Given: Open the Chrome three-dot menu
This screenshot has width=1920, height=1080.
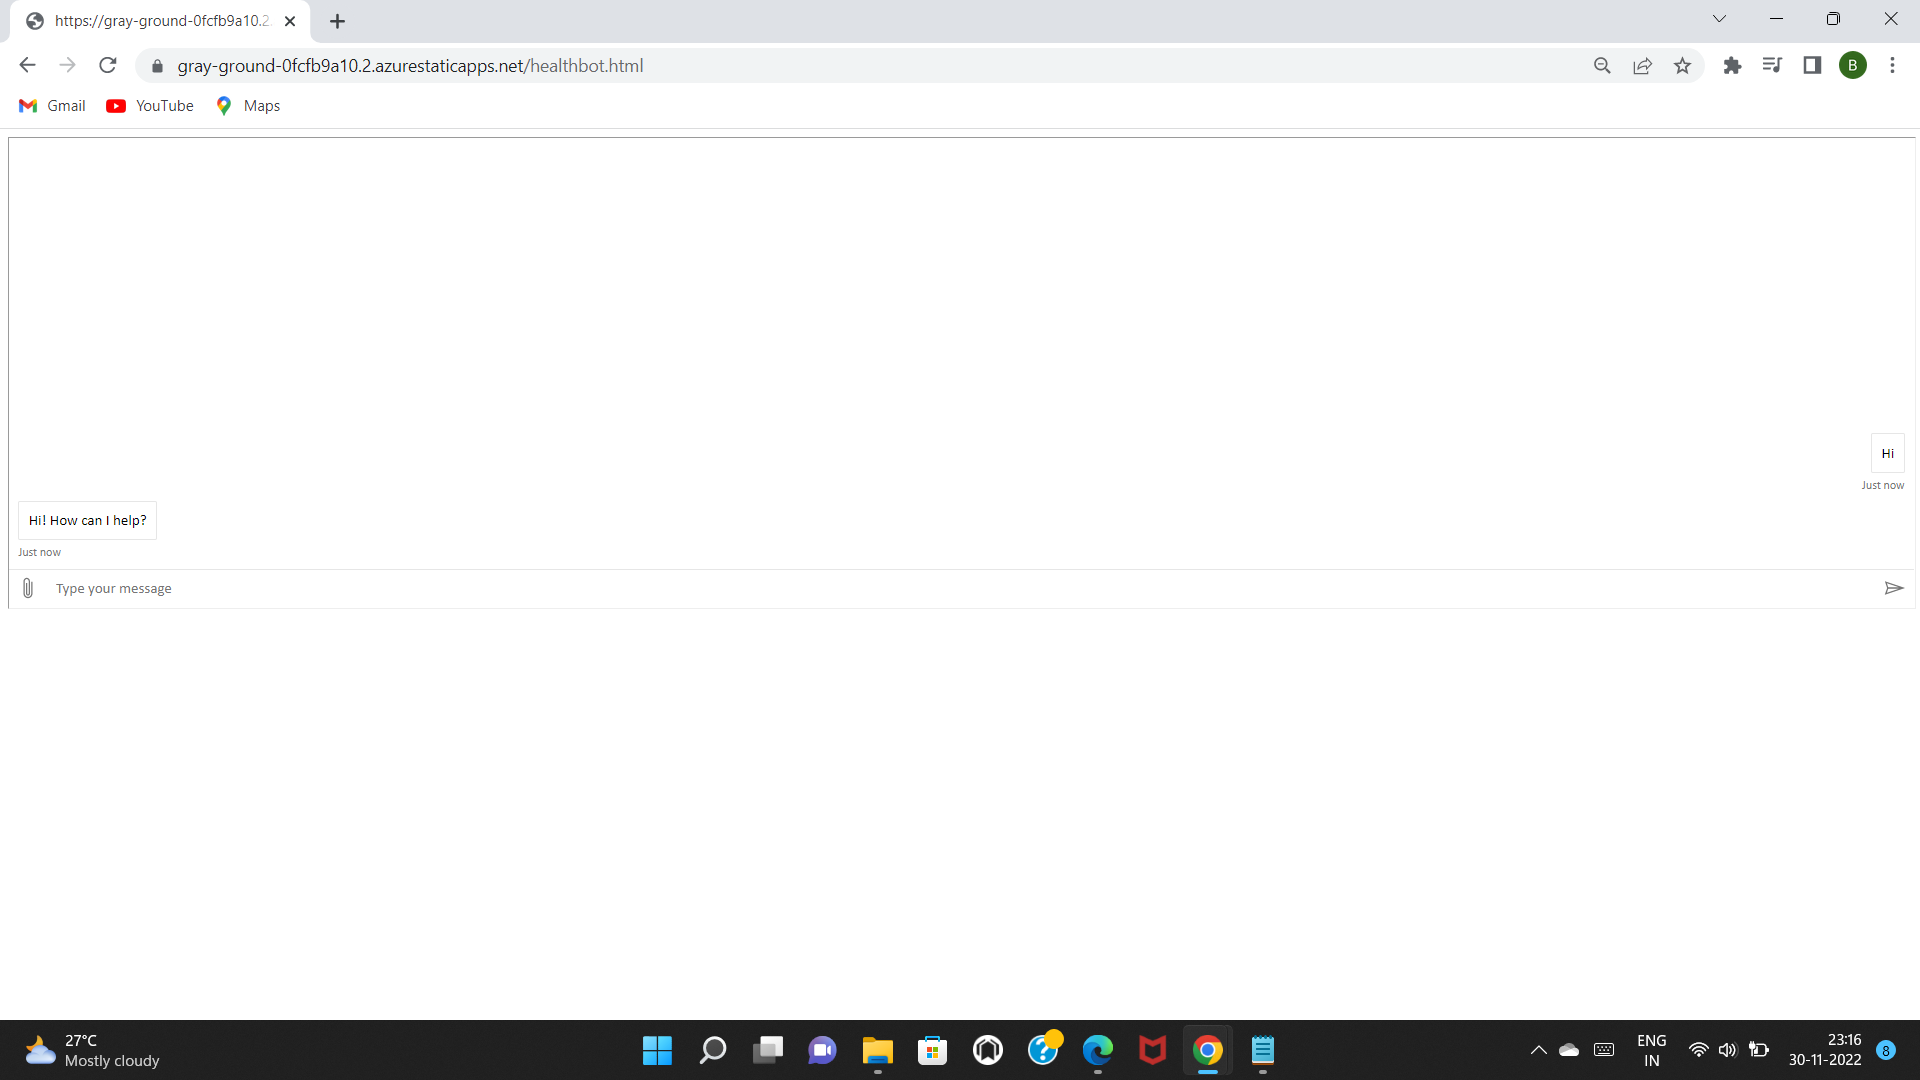Looking at the screenshot, I should point(1892,65).
